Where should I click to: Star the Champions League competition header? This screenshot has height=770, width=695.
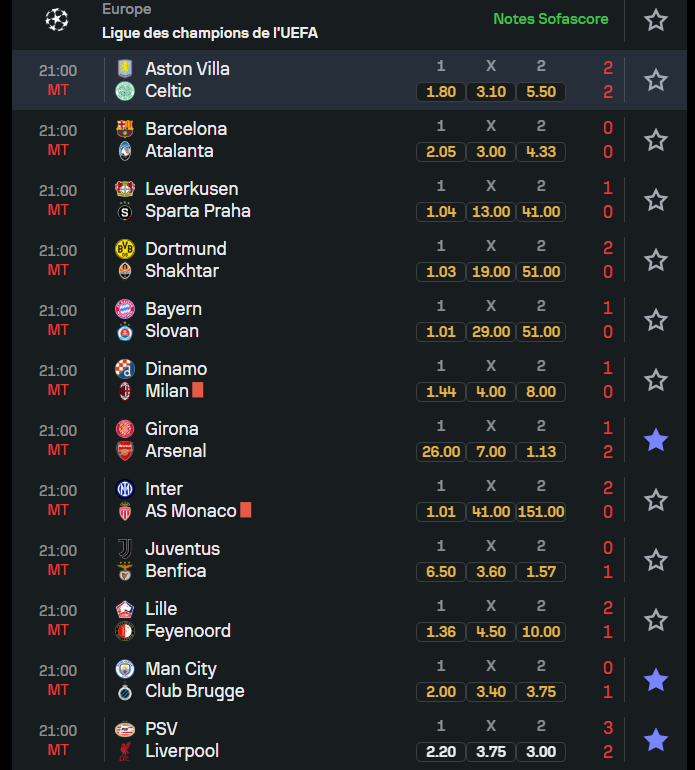(656, 20)
